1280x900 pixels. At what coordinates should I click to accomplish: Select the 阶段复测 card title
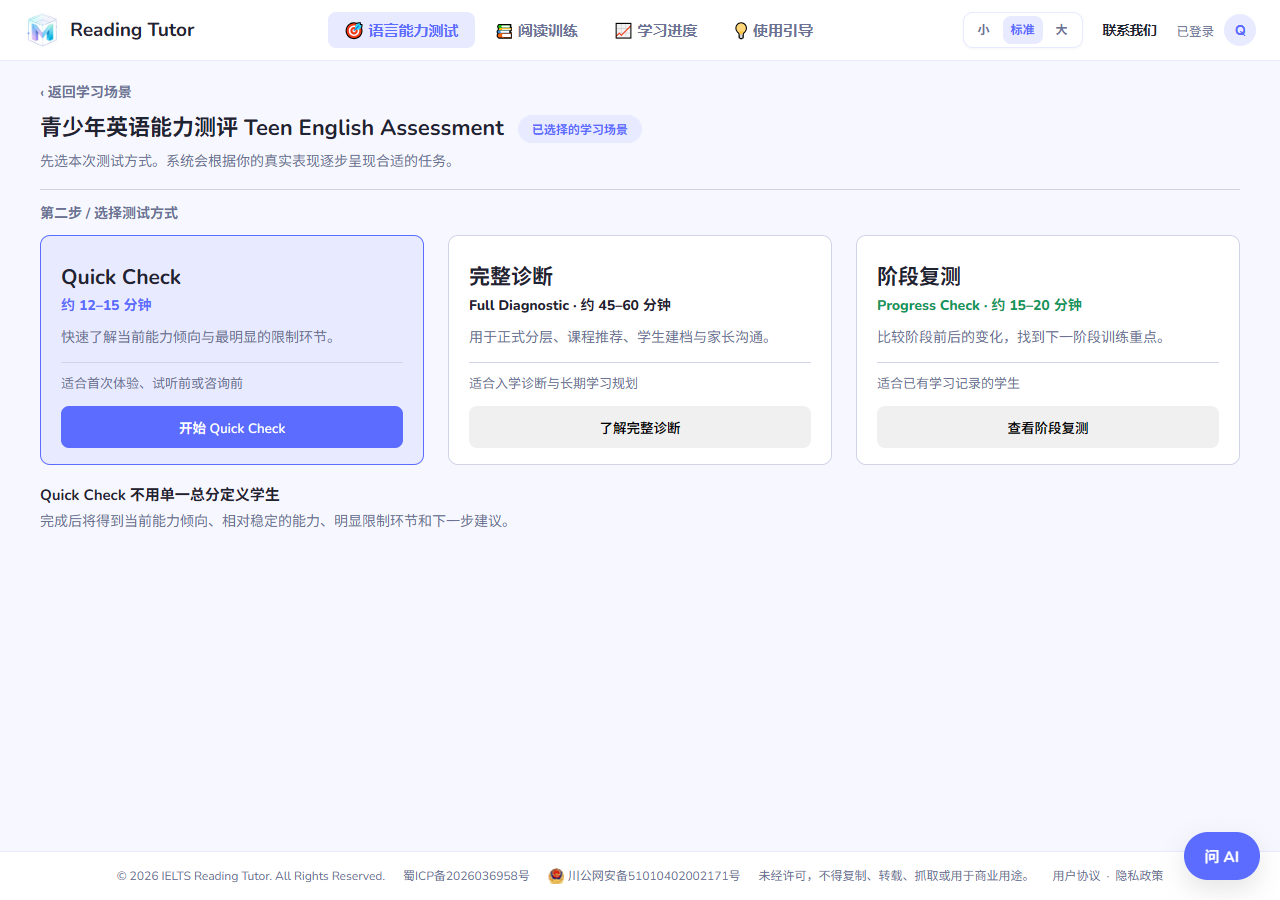919,277
